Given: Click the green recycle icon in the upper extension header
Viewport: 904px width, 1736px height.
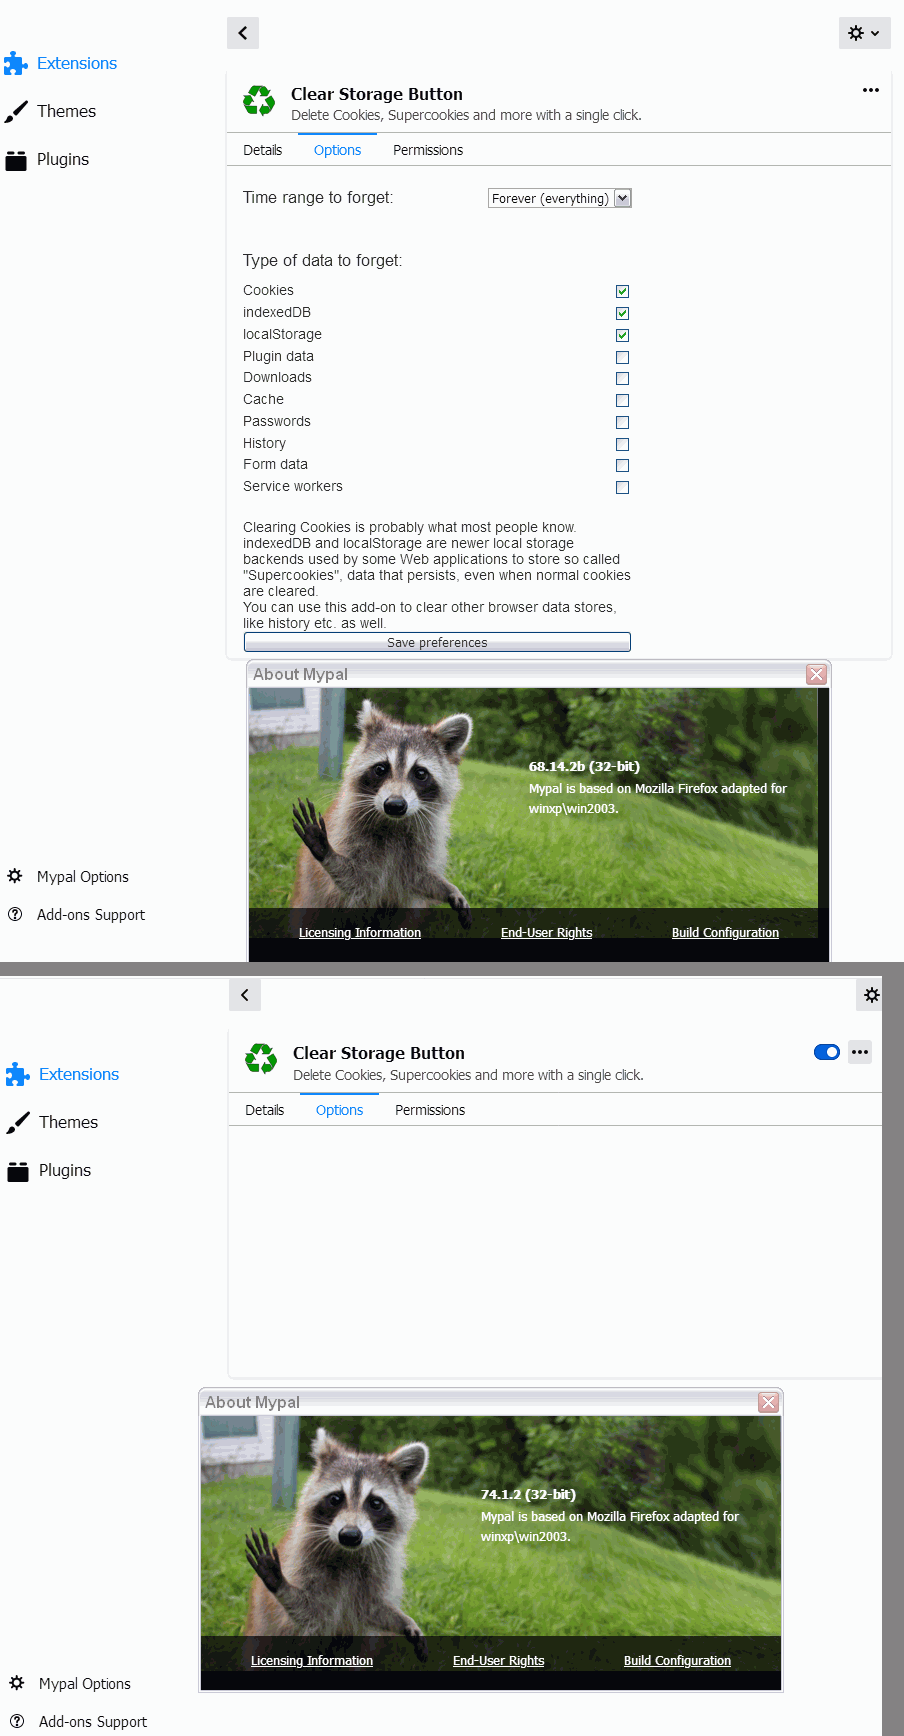Looking at the screenshot, I should tap(259, 101).
